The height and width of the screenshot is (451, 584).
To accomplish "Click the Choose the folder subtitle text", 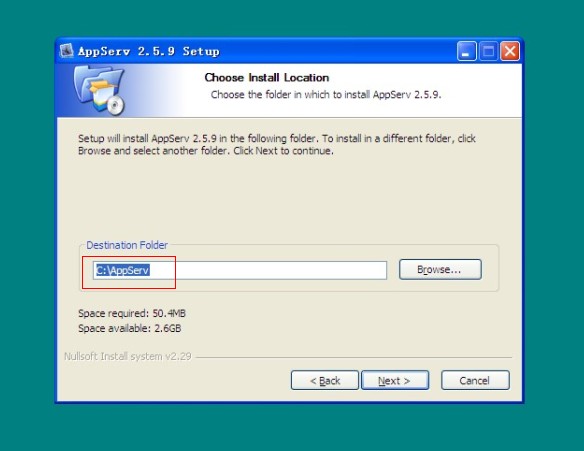I will (326, 95).
